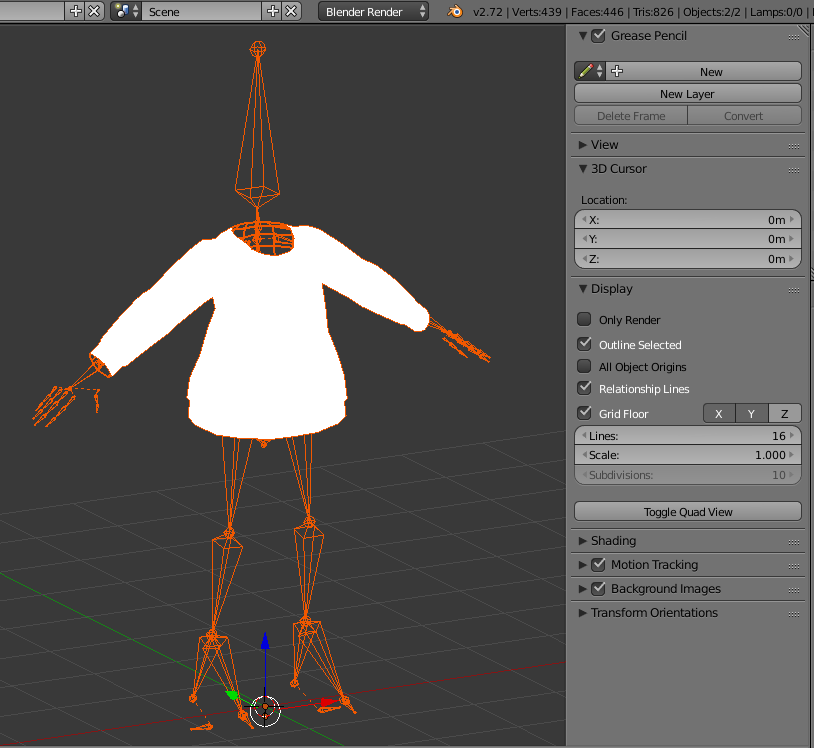814x748 pixels.
Task: Click the Objects:2/2 statistic in header
Action: pyautogui.click(x=712, y=11)
